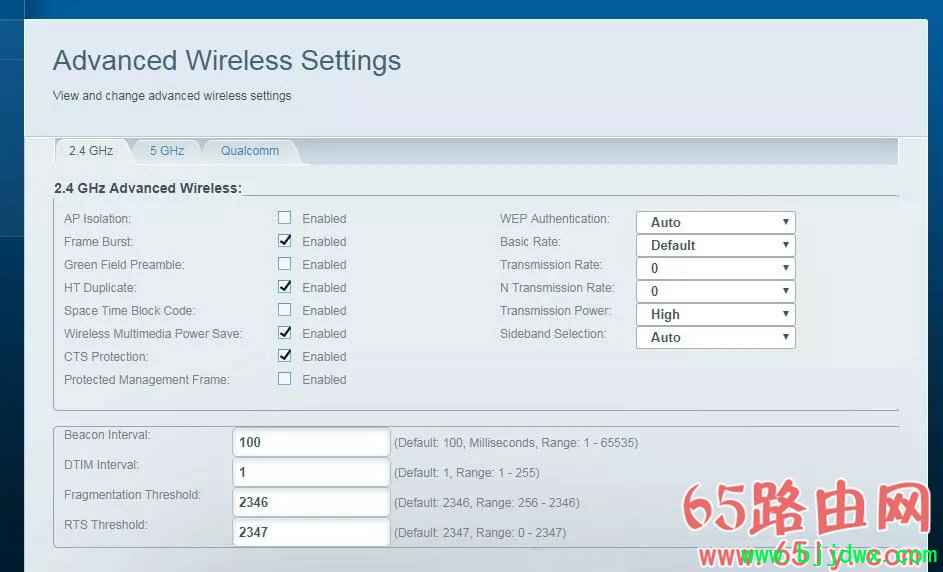Open the Qualcomm tab

[250, 151]
